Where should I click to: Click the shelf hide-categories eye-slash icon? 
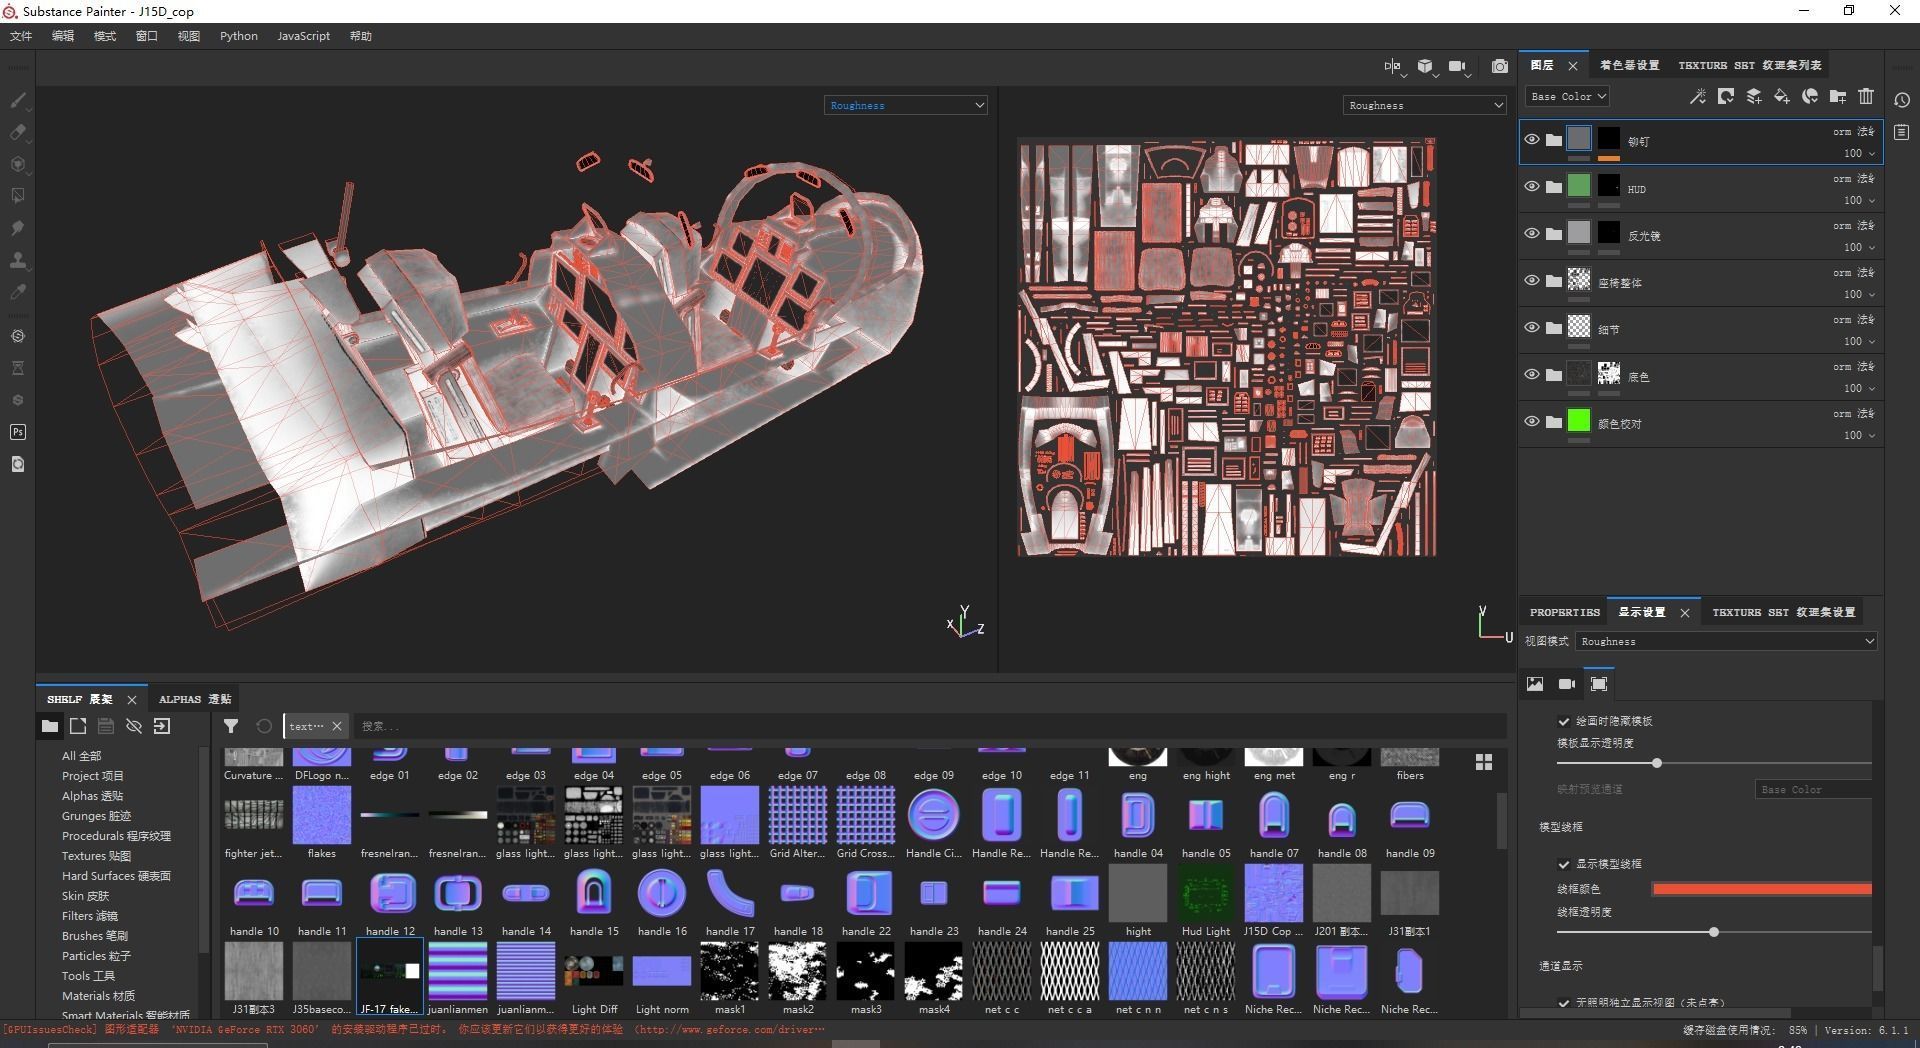coord(134,726)
